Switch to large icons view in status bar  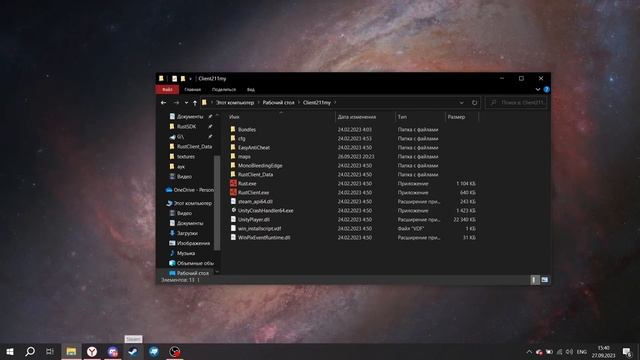click(x=544, y=280)
